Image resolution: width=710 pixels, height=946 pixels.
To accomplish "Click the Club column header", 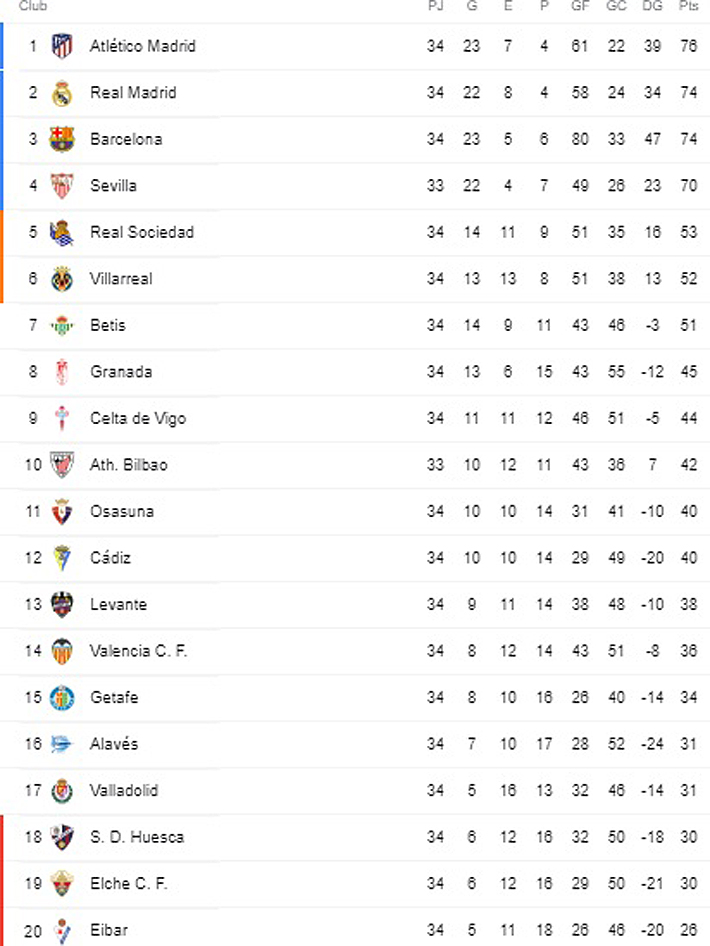I will click(33, 7).
